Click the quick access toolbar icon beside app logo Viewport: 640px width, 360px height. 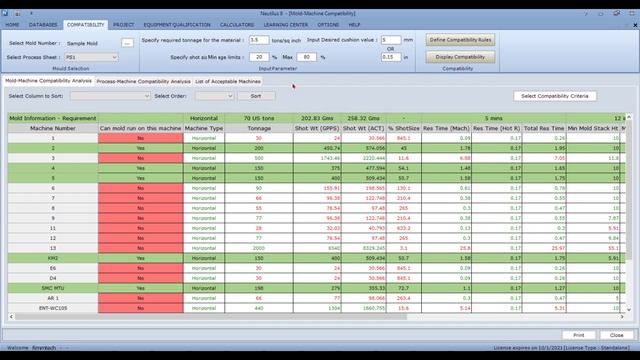click(x=18, y=13)
